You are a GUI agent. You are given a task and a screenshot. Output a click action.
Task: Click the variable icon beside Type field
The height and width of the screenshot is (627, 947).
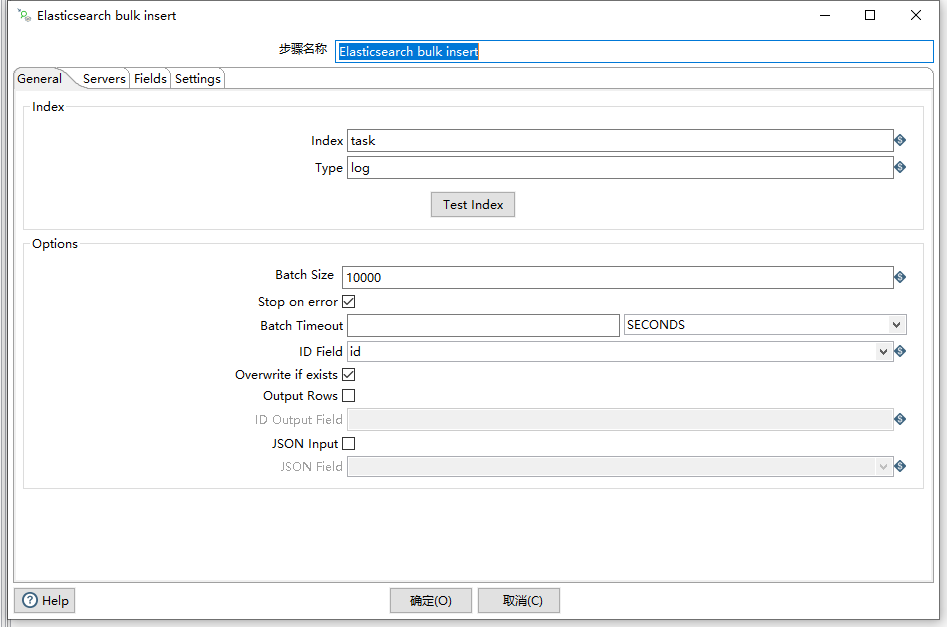[x=899, y=167]
